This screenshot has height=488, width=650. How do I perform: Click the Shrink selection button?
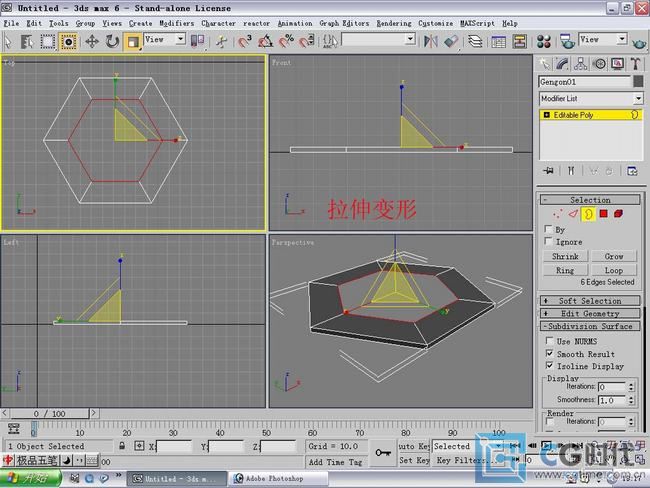click(x=565, y=256)
